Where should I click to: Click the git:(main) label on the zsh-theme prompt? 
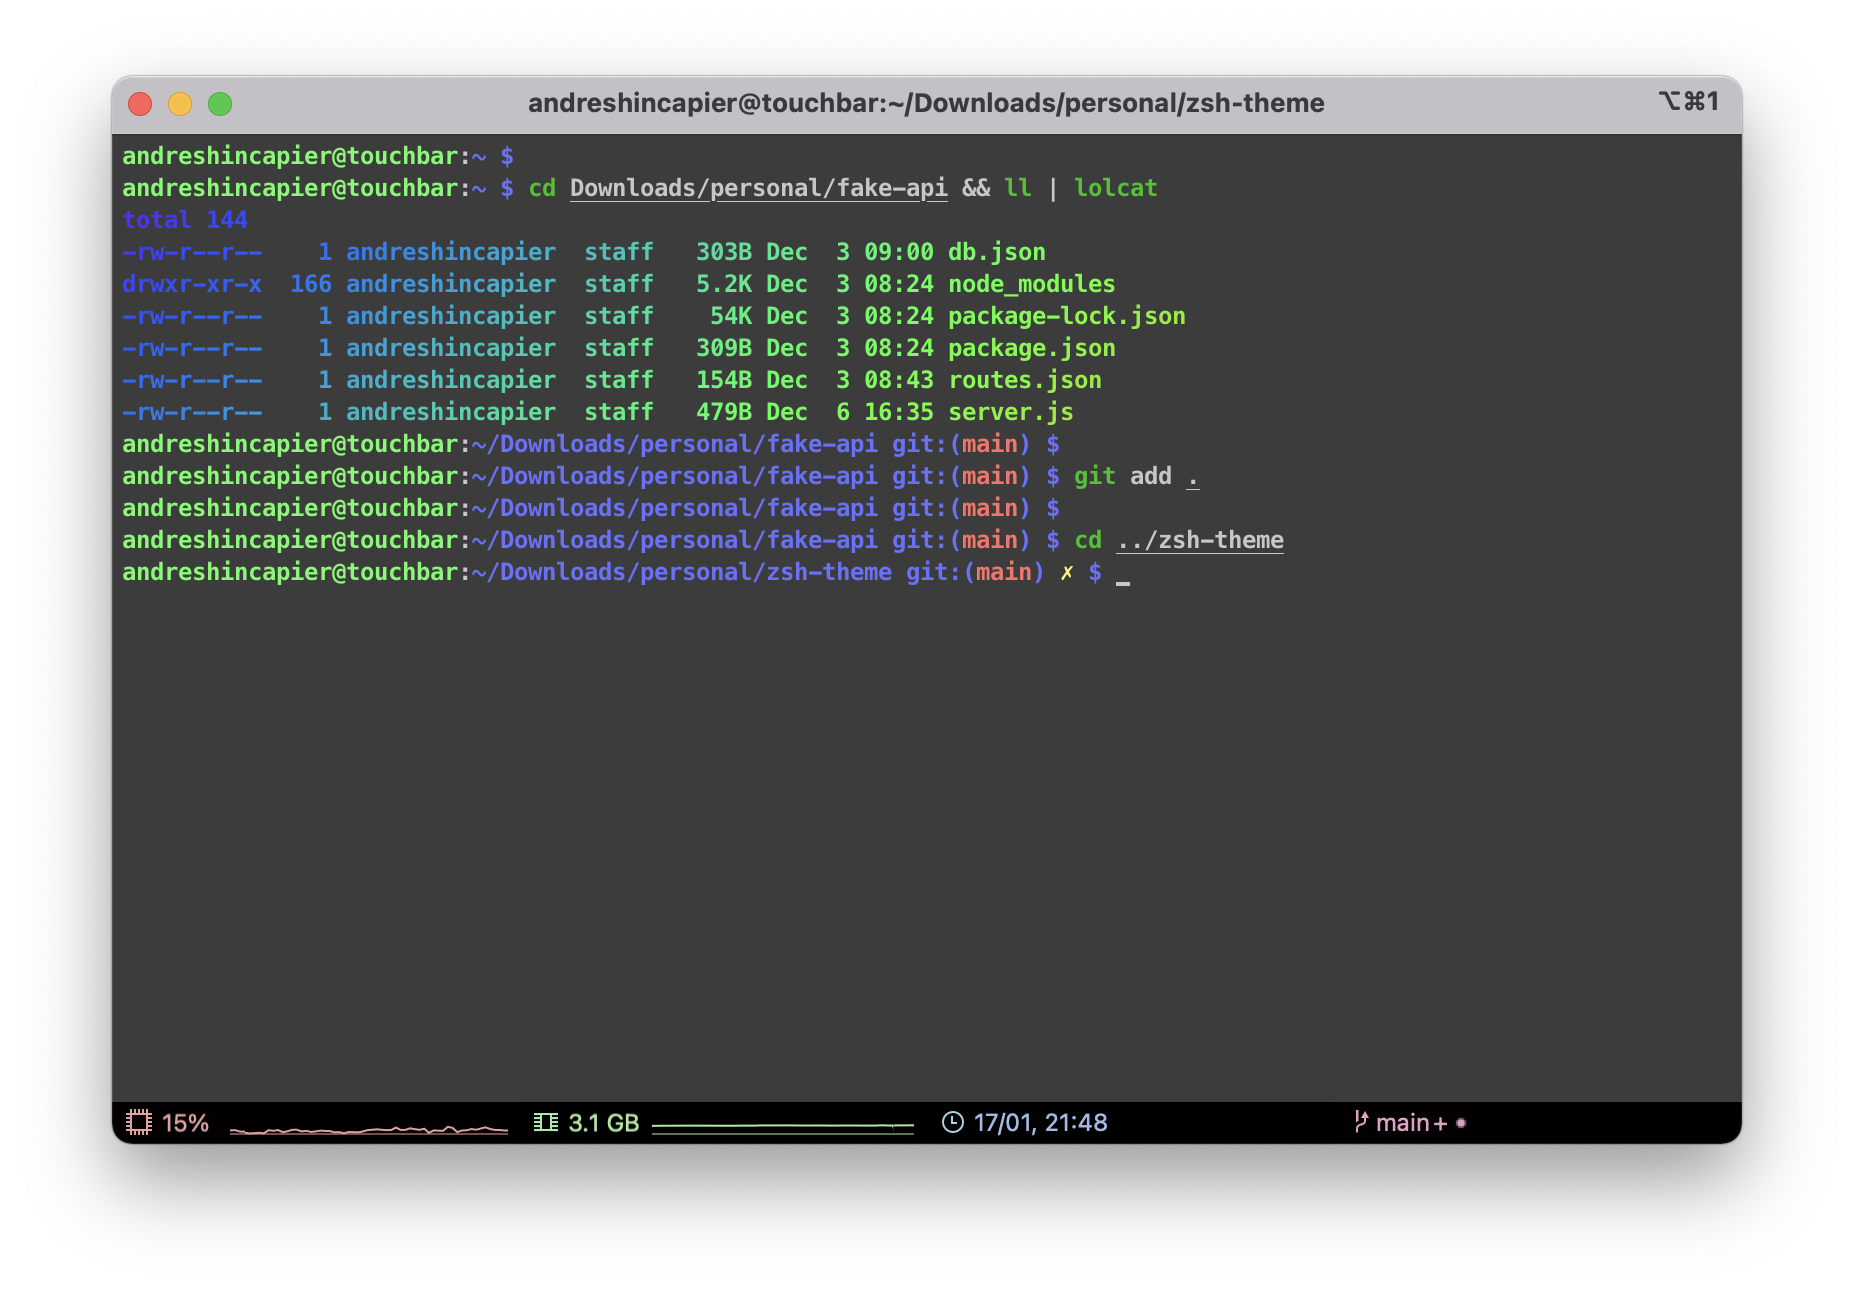point(975,572)
